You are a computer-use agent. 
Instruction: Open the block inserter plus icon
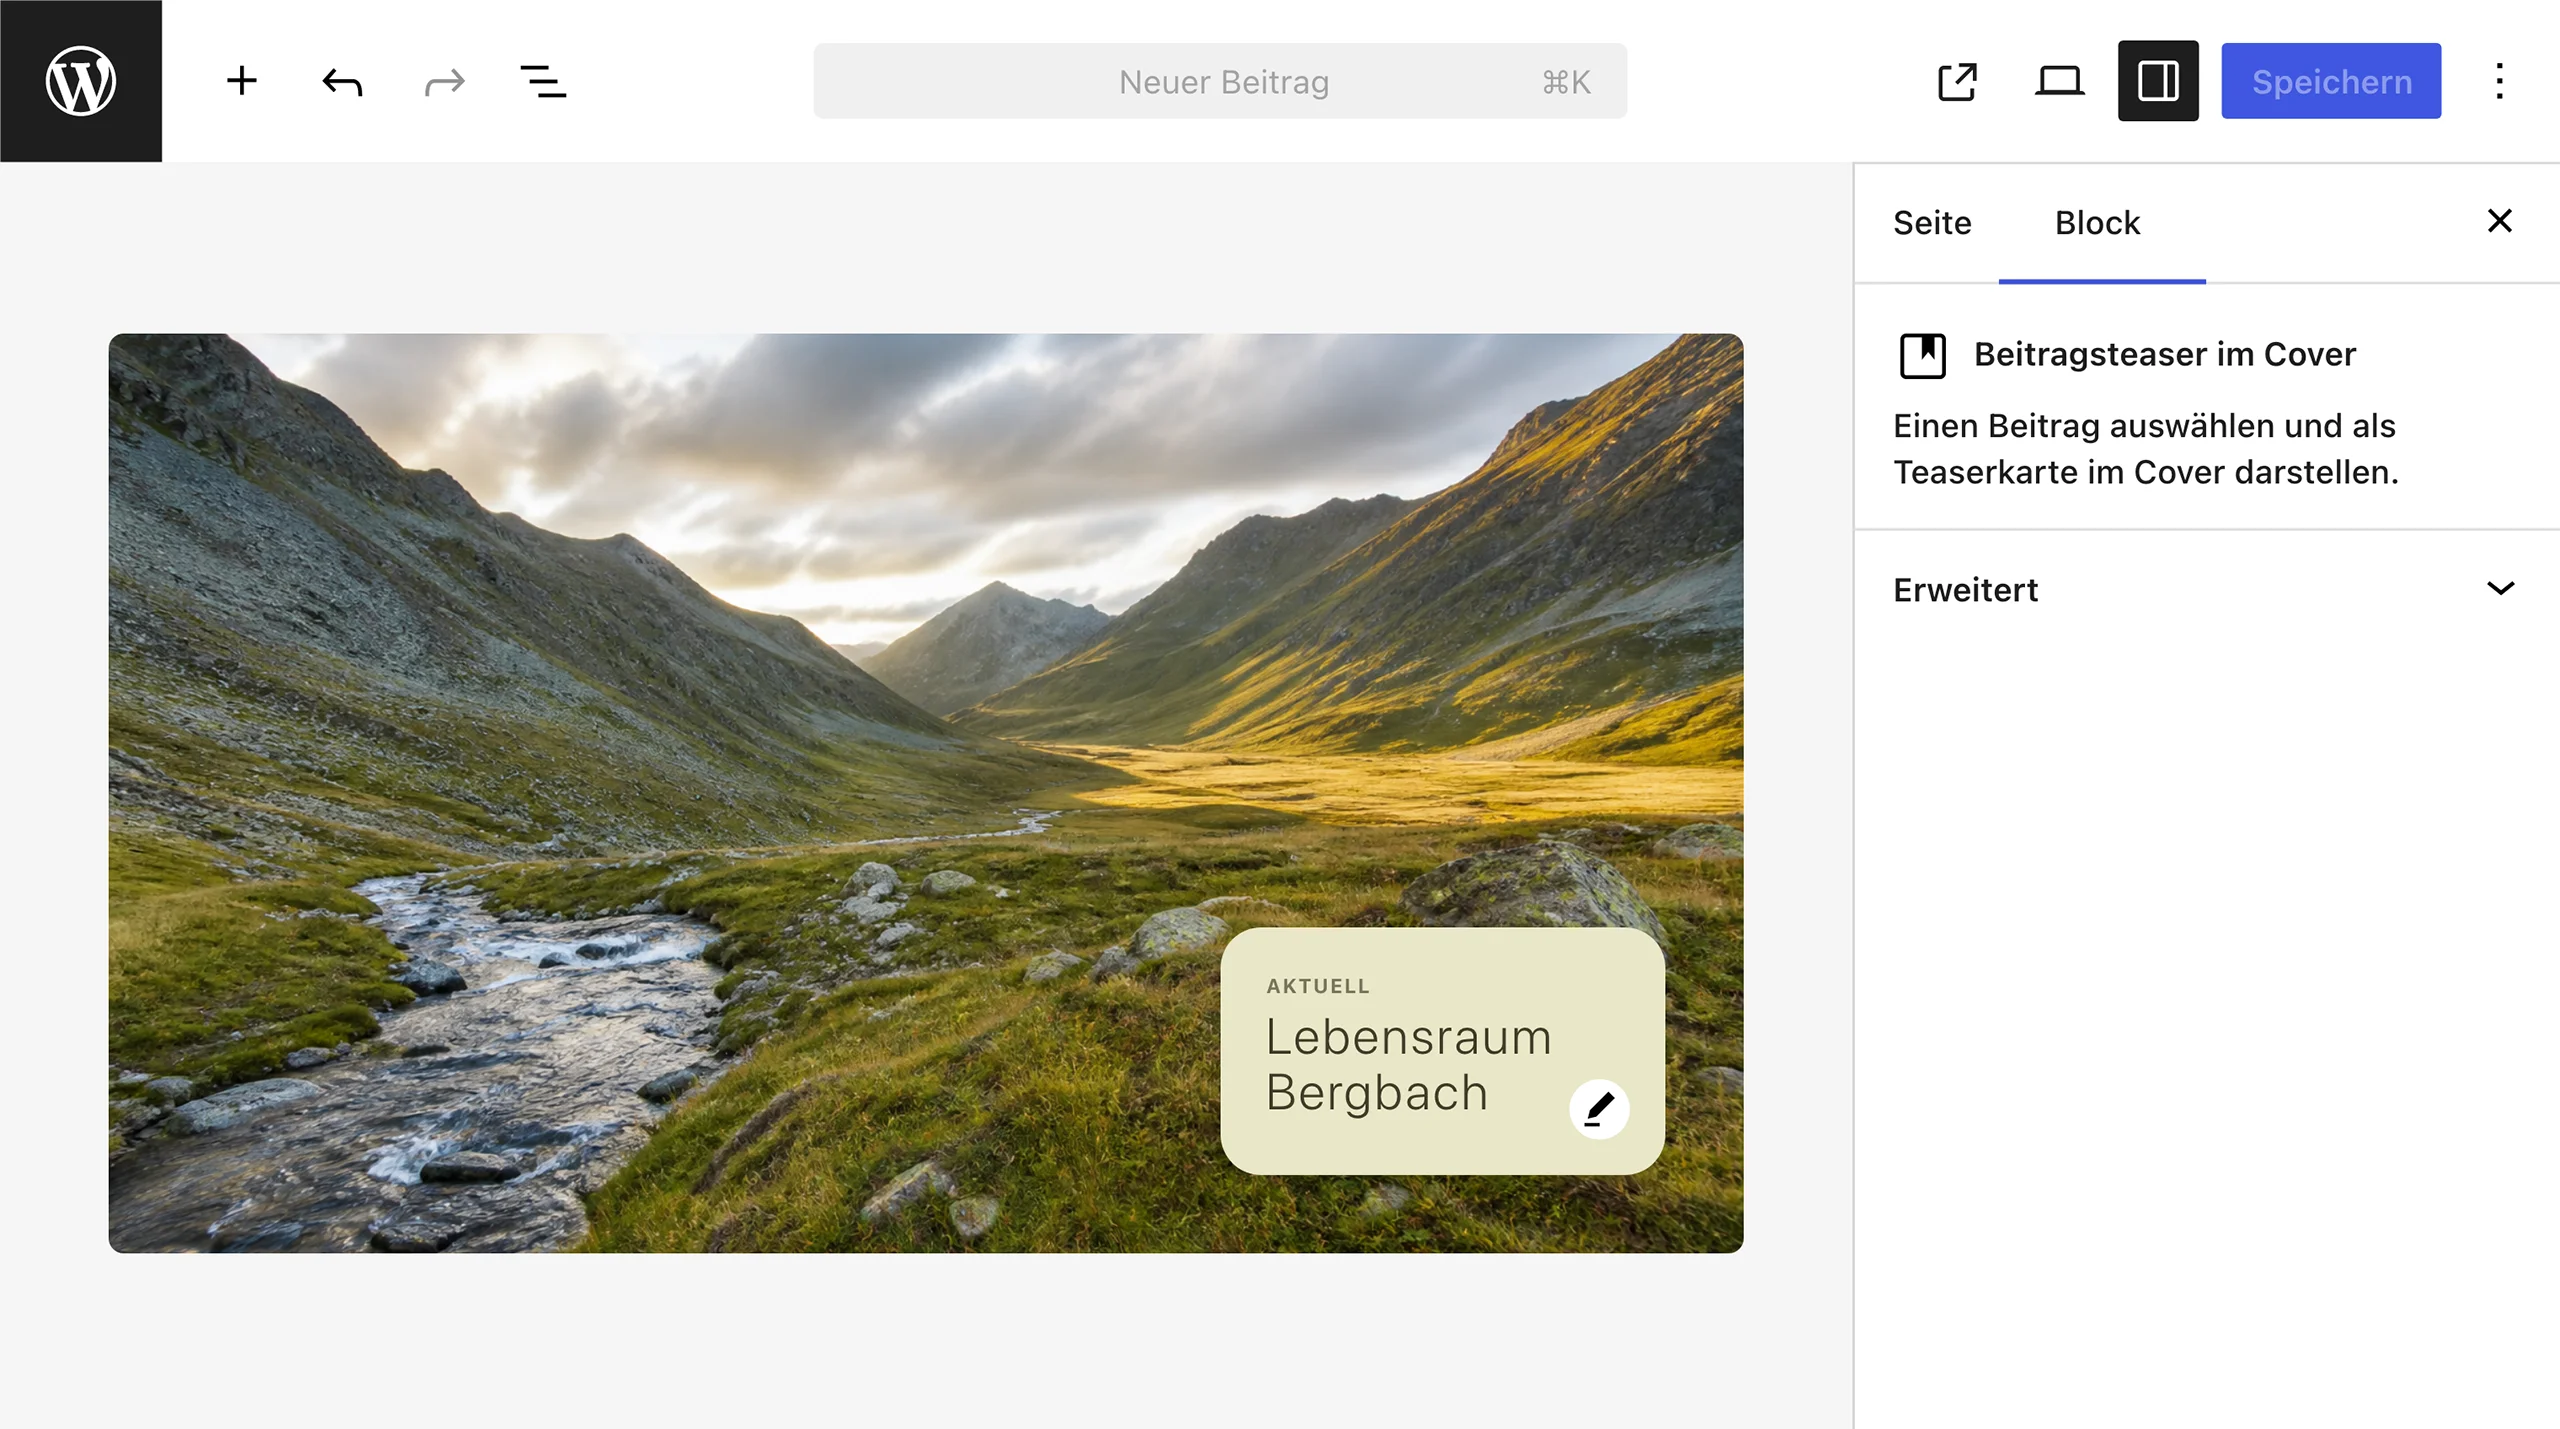click(242, 81)
